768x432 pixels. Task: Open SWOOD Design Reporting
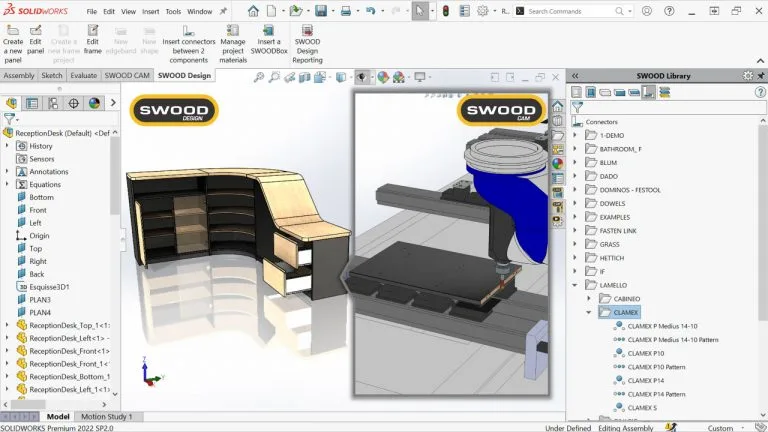pos(307,46)
